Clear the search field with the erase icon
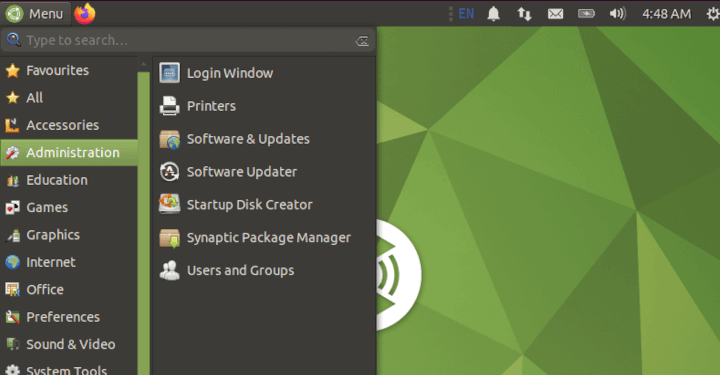 click(362, 41)
